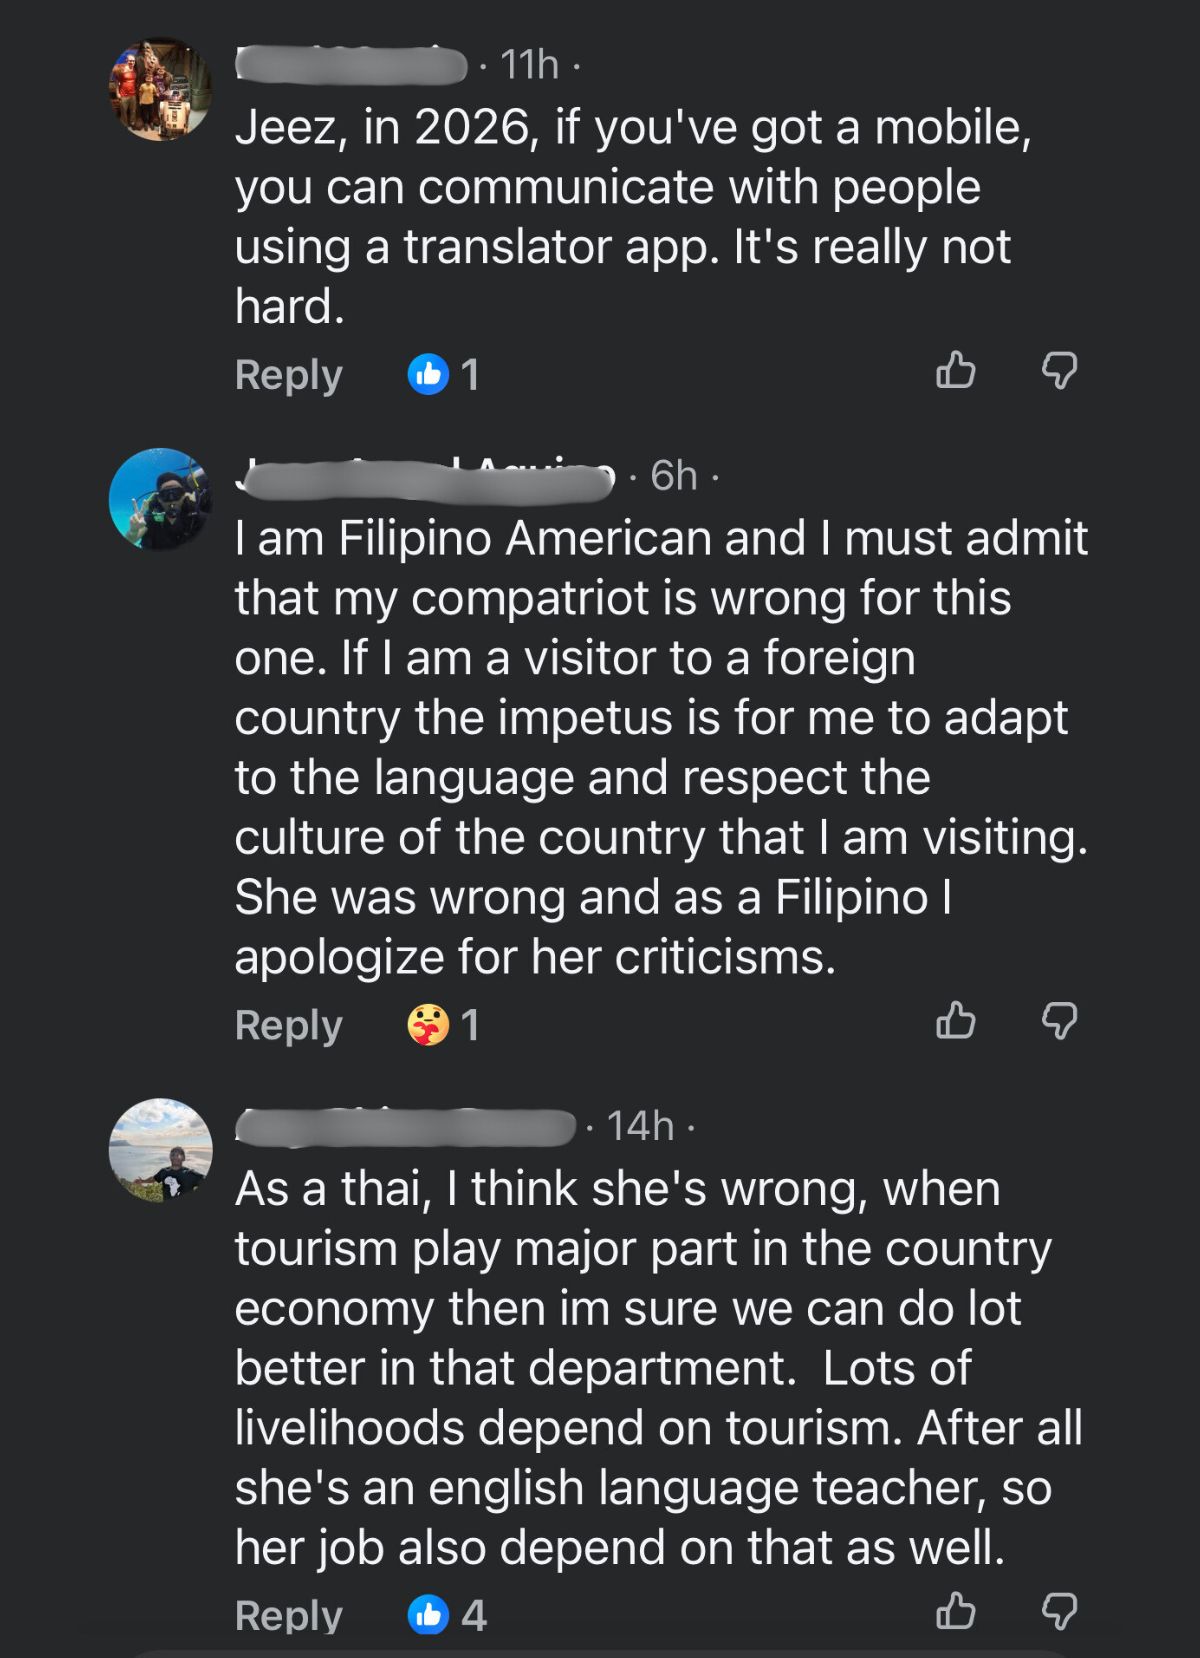Click the 14h timestamp
This screenshot has width=1200, height=1658.
pos(640,1127)
